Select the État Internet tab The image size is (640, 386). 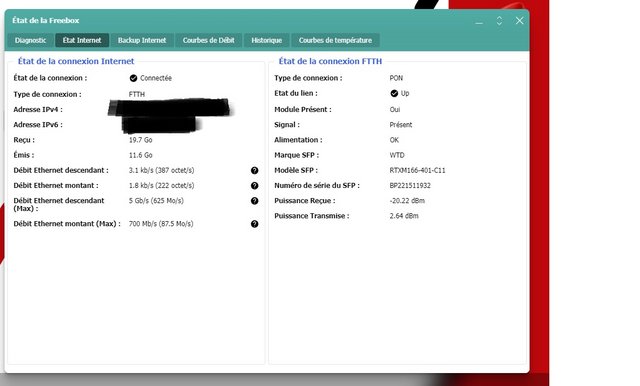(x=82, y=40)
